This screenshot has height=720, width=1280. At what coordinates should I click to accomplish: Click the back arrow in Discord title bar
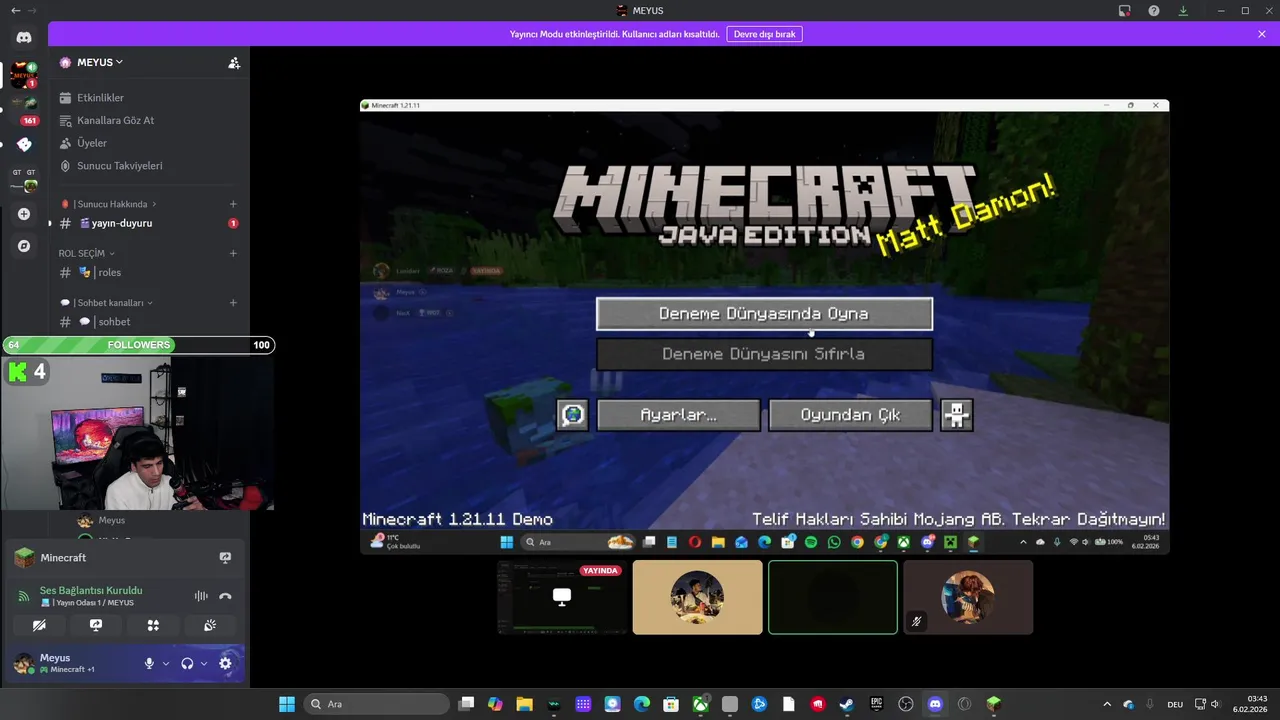[x=15, y=10]
